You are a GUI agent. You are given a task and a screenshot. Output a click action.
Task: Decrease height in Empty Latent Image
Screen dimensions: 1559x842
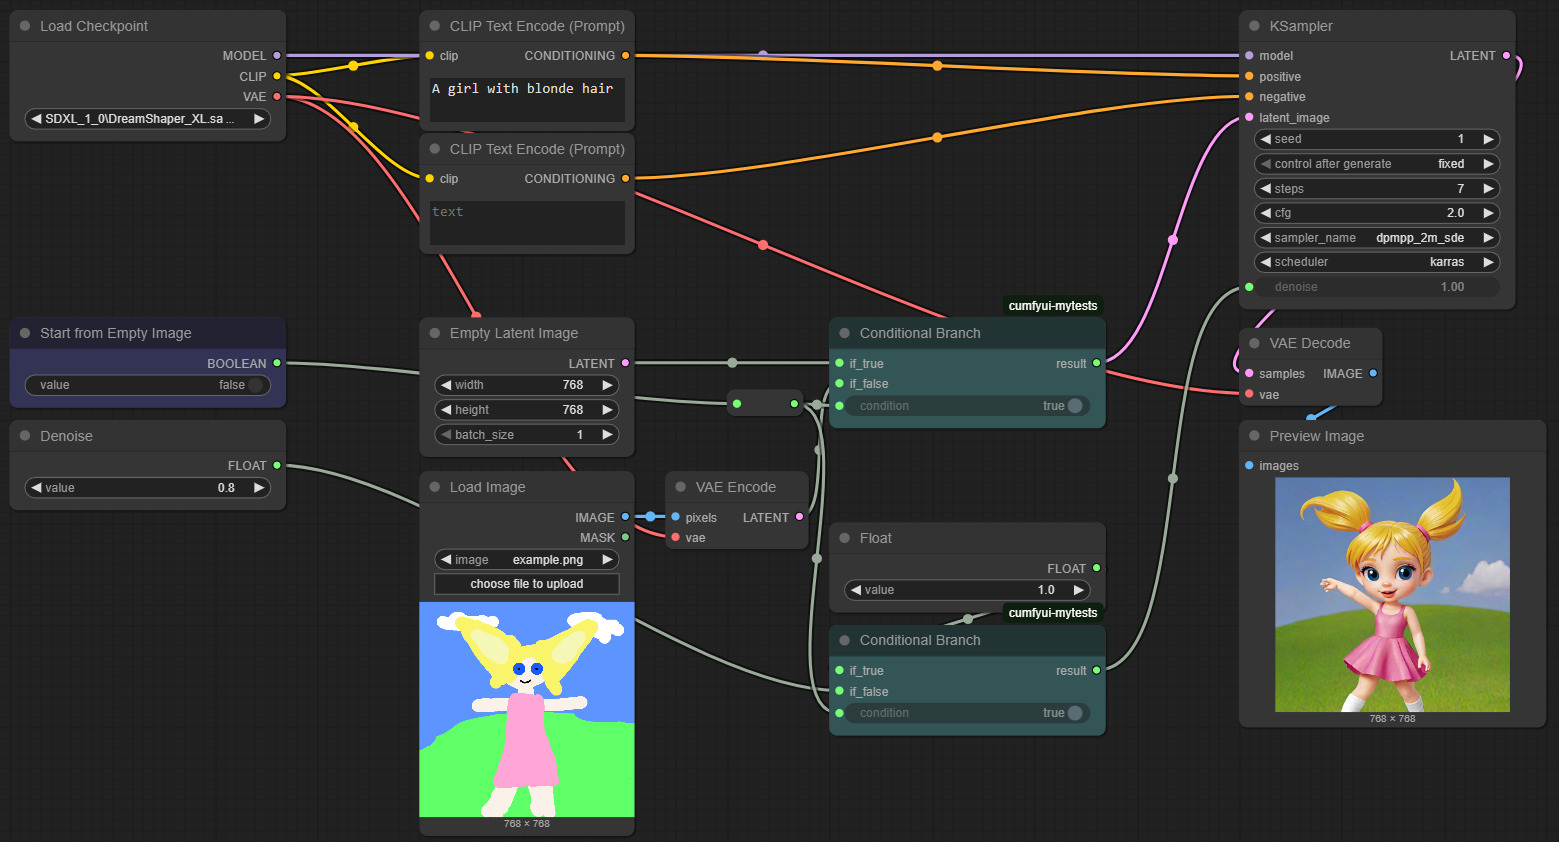coord(446,410)
